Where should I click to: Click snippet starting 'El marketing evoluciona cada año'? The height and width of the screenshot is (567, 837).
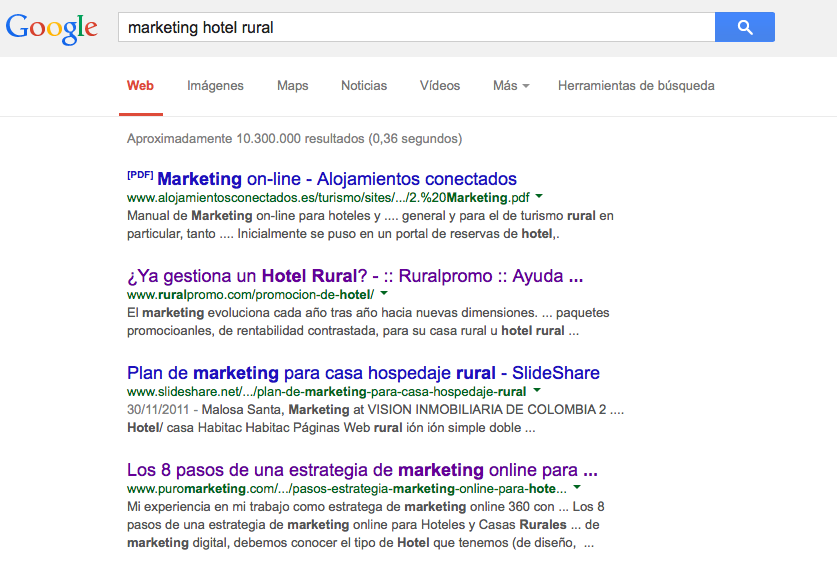(x=368, y=322)
